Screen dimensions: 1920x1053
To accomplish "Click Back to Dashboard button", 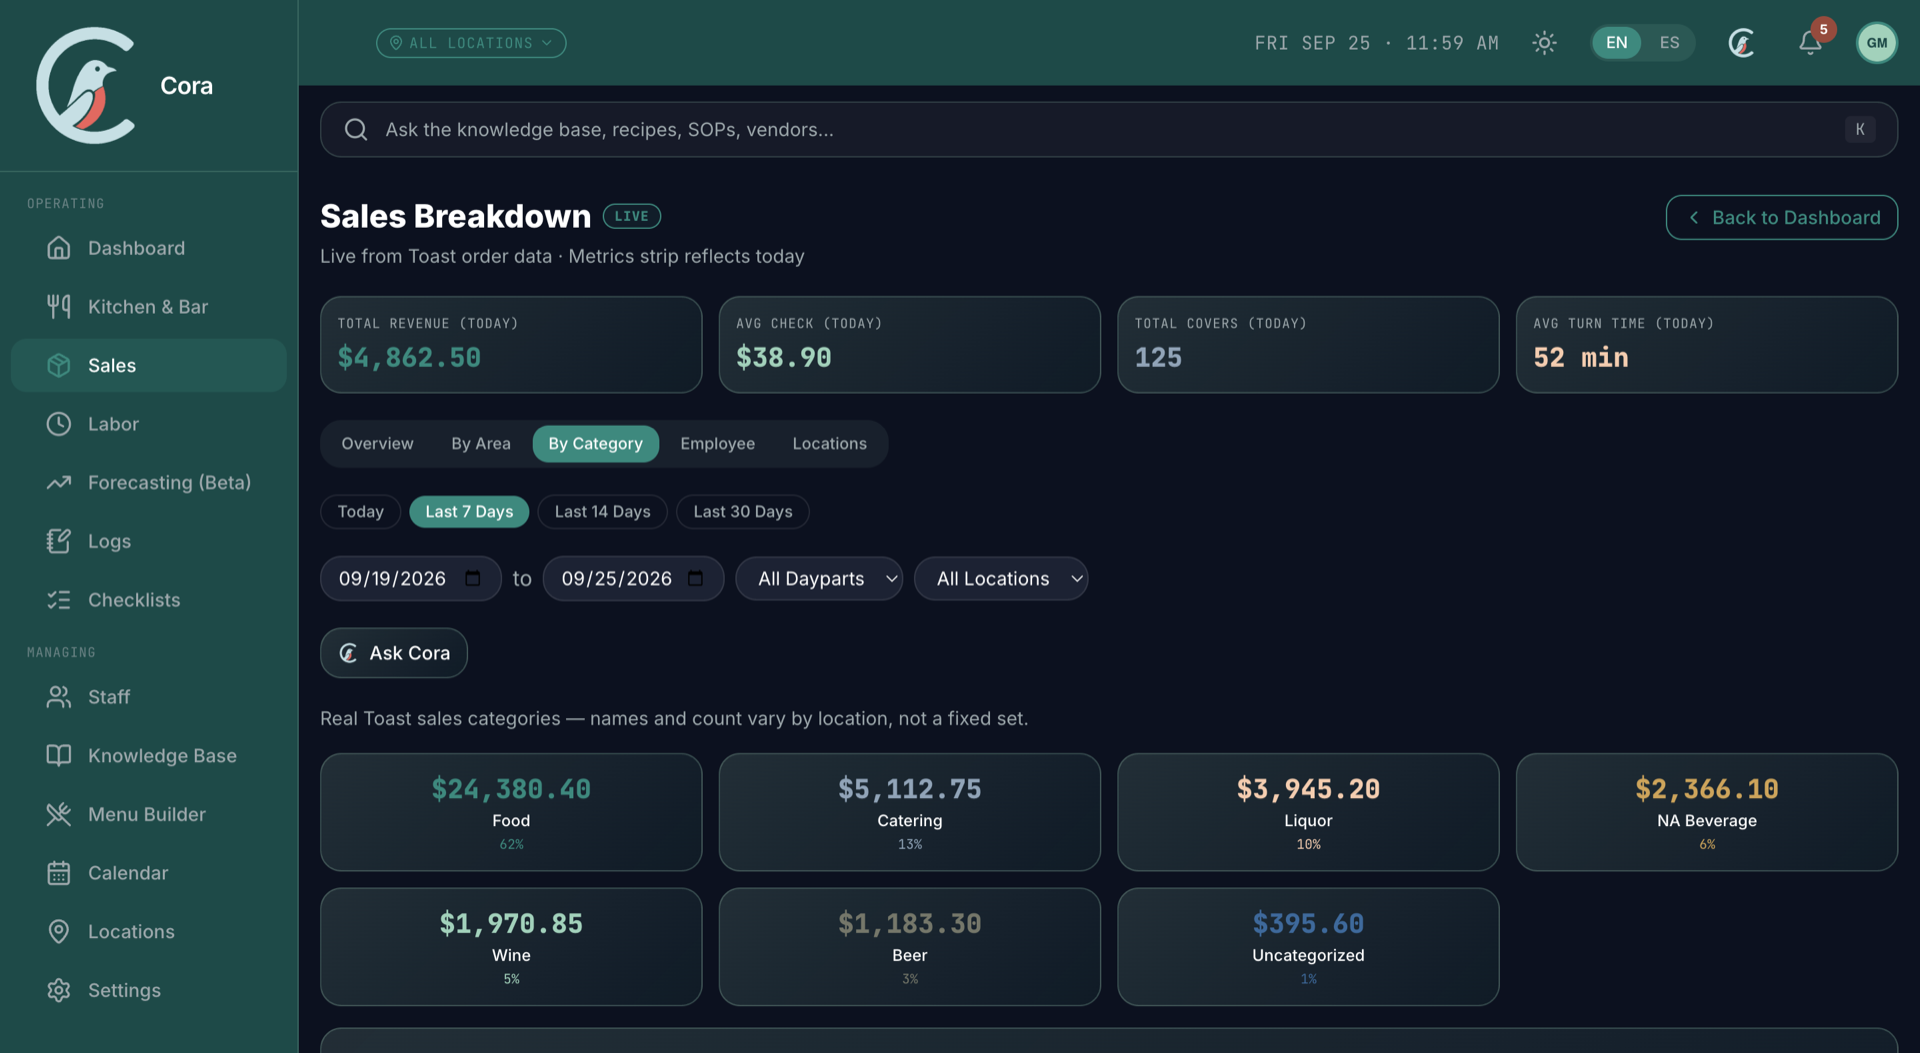I will (x=1781, y=218).
